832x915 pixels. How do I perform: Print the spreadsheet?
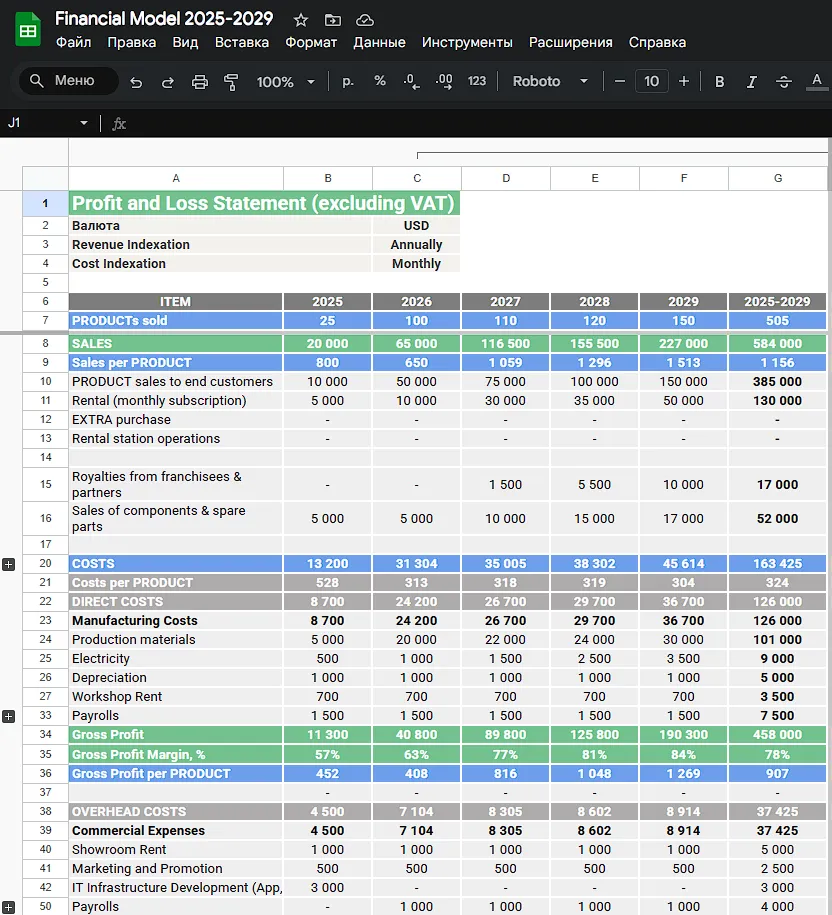(200, 82)
